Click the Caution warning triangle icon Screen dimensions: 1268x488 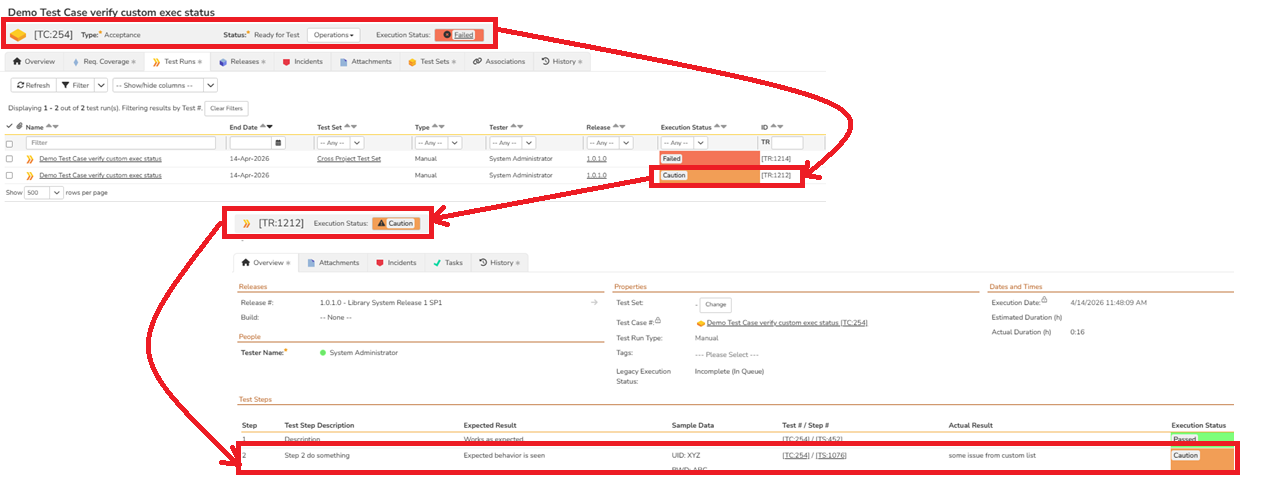point(381,223)
